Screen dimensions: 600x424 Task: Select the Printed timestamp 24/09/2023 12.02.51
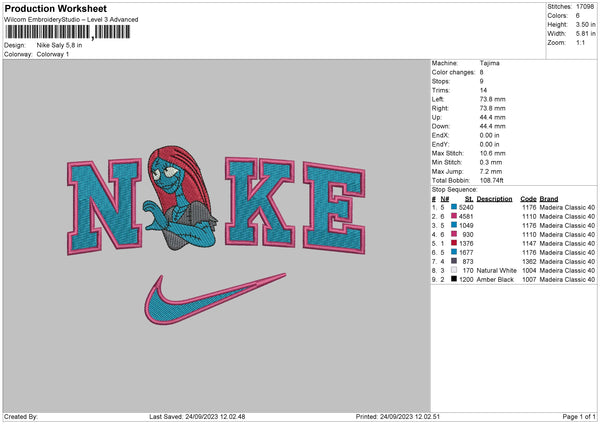coord(410,416)
